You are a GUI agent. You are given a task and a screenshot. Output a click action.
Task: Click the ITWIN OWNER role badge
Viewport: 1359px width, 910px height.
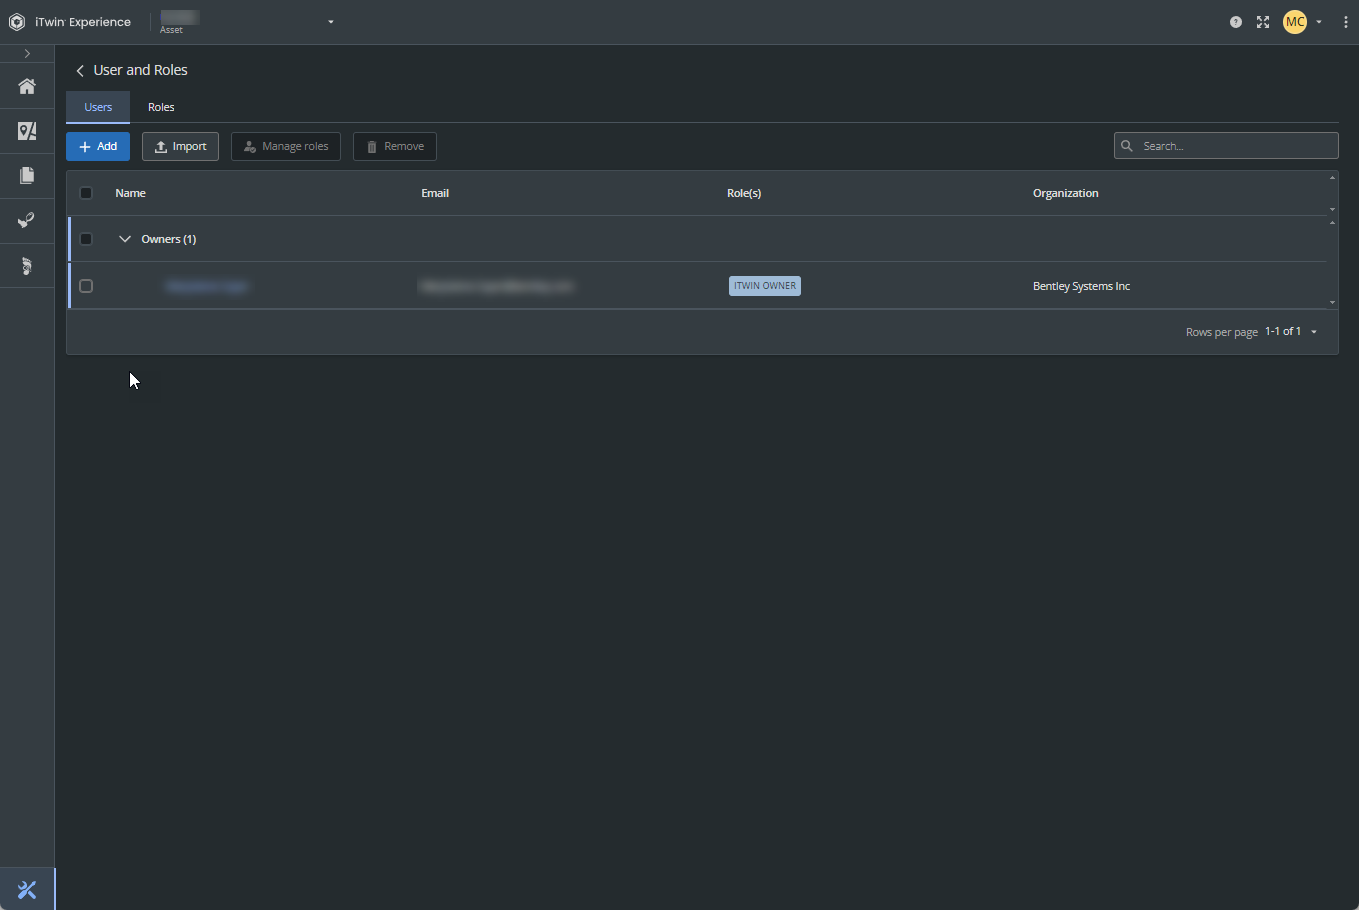tap(765, 286)
